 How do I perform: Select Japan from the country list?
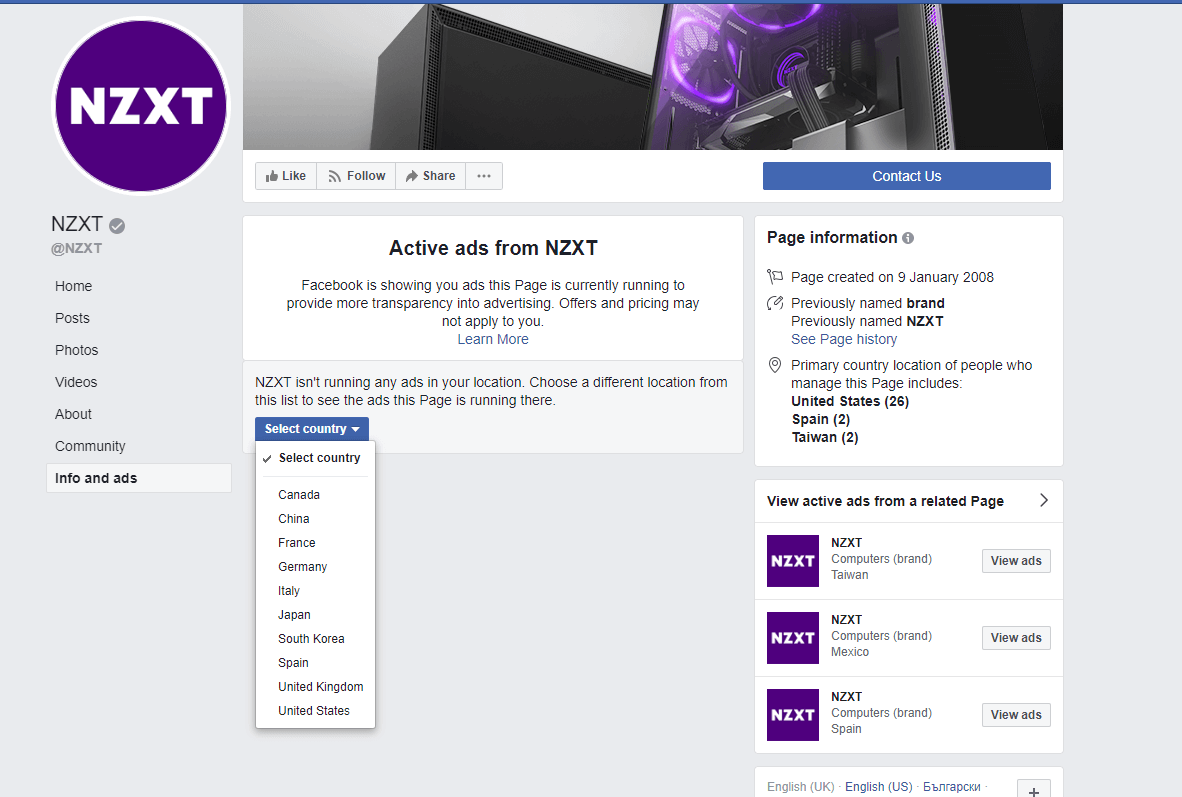tap(294, 614)
